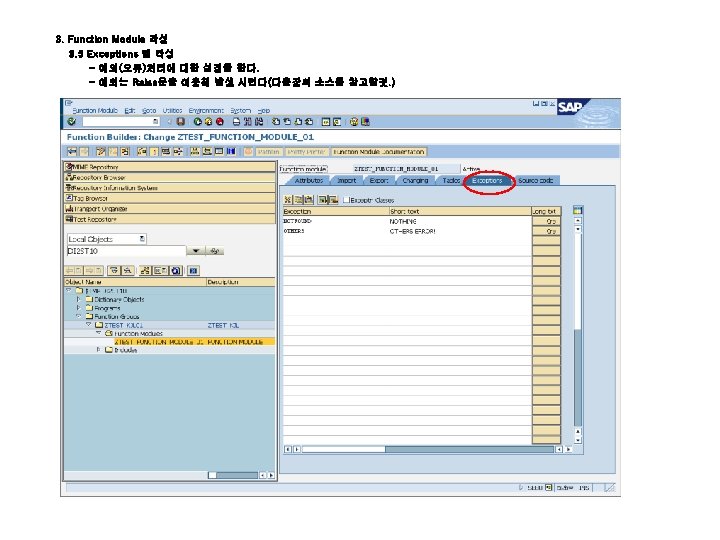Open the Repository Browser panel

pos(169,177)
